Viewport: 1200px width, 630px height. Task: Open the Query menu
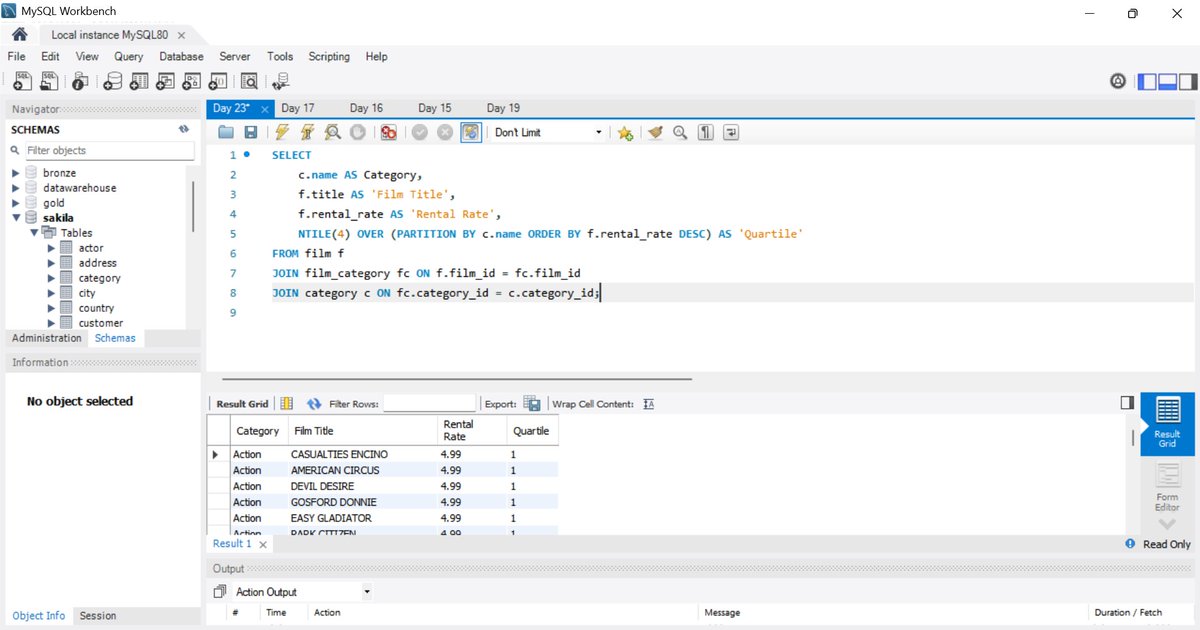(129, 57)
